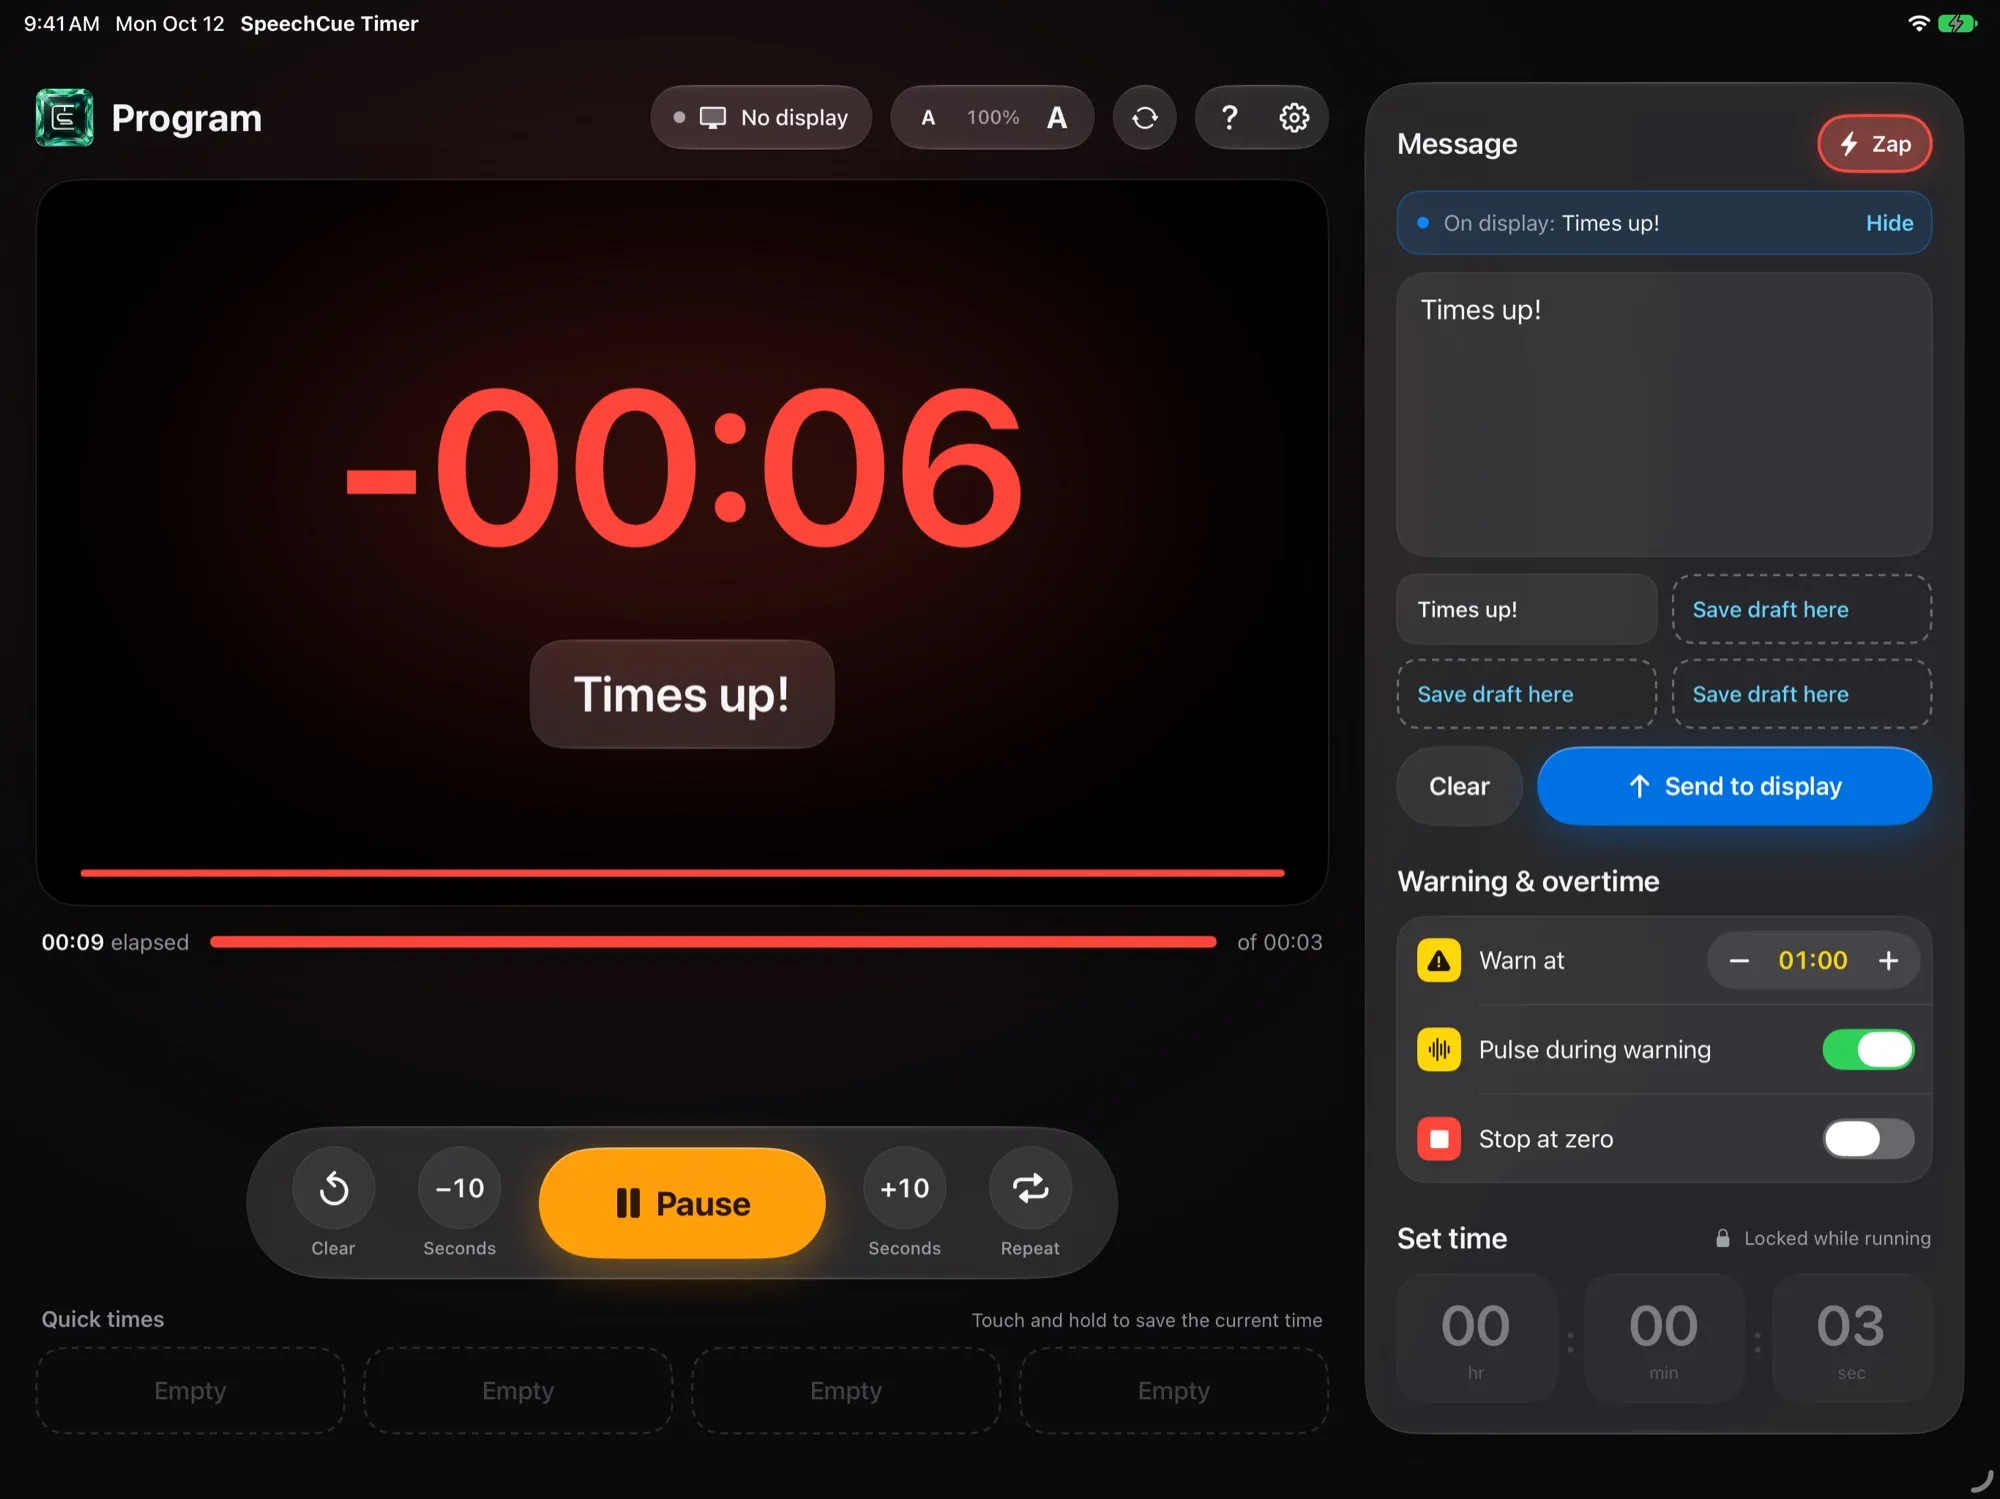Toggle Repeat mode
Image resolution: width=2000 pixels, height=1499 pixels.
pos(1030,1188)
